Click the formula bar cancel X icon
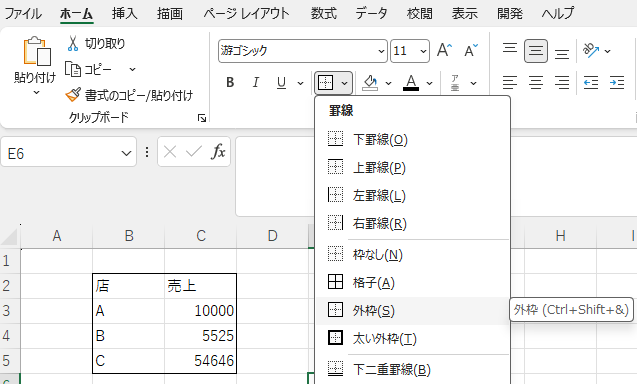Image resolution: width=637 pixels, height=384 pixels. [x=170, y=152]
